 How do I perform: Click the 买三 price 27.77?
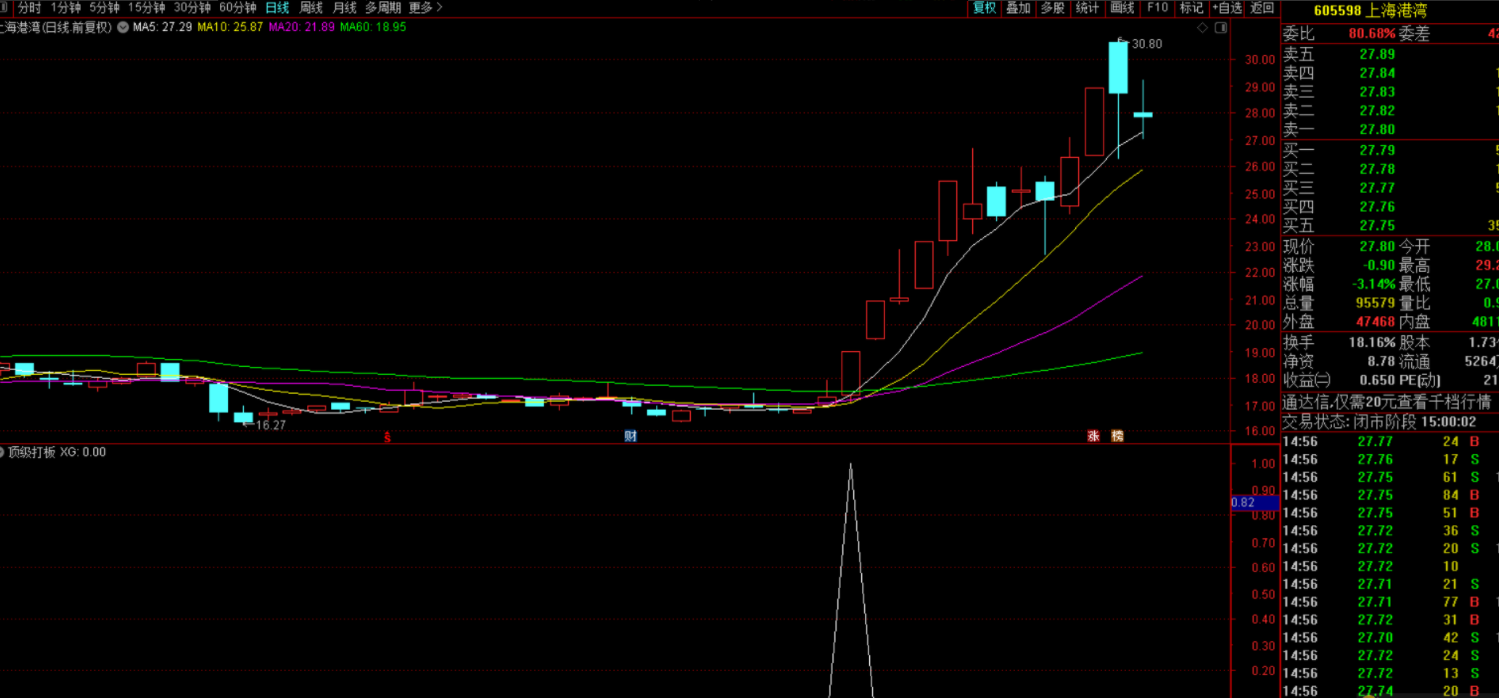click(x=1377, y=187)
